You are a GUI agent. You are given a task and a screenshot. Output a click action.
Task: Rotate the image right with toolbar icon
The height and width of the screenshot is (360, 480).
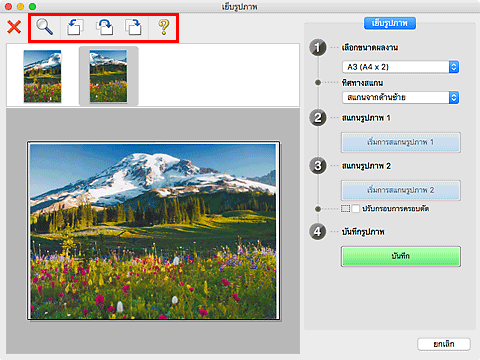pos(133,27)
